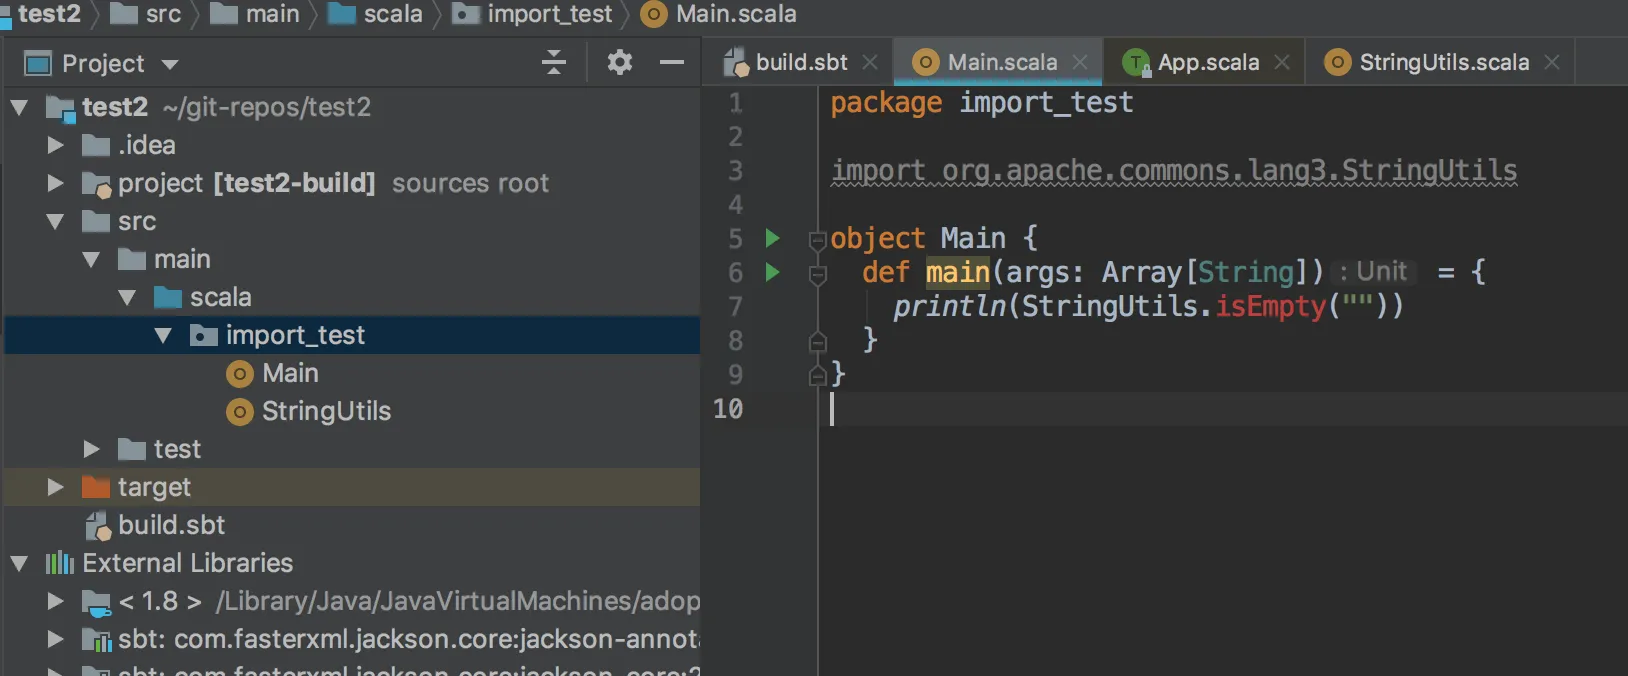This screenshot has width=1628, height=676.
Task: Toggle the code fold marker on line 6
Action: pyautogui.click(x=817, y=273)
